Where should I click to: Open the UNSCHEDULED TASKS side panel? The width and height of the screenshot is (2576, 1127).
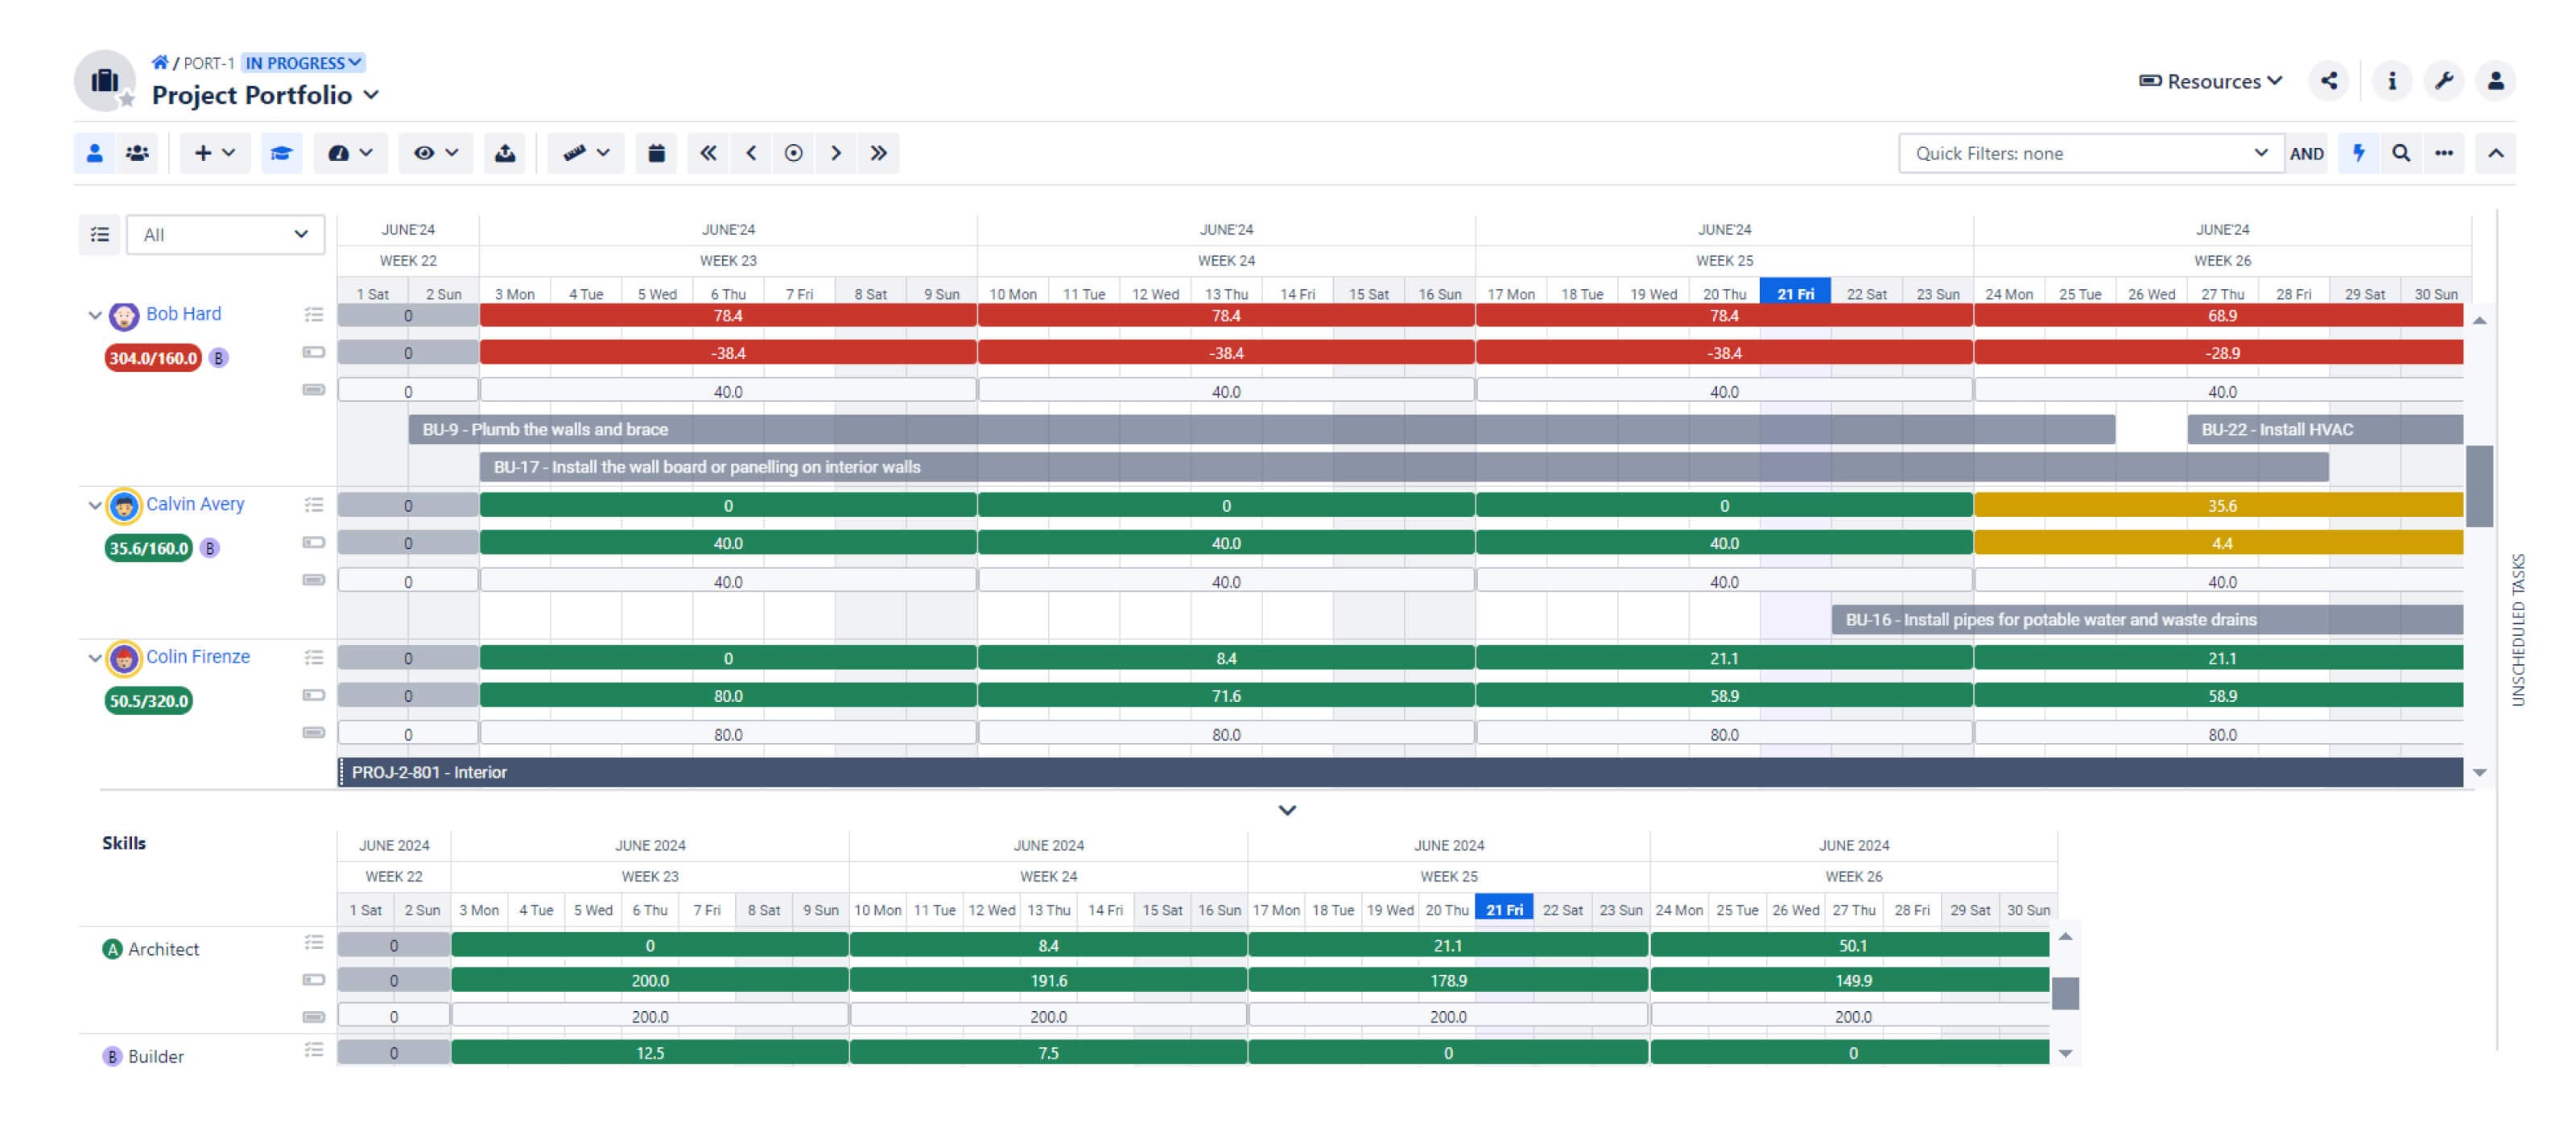2518,630
